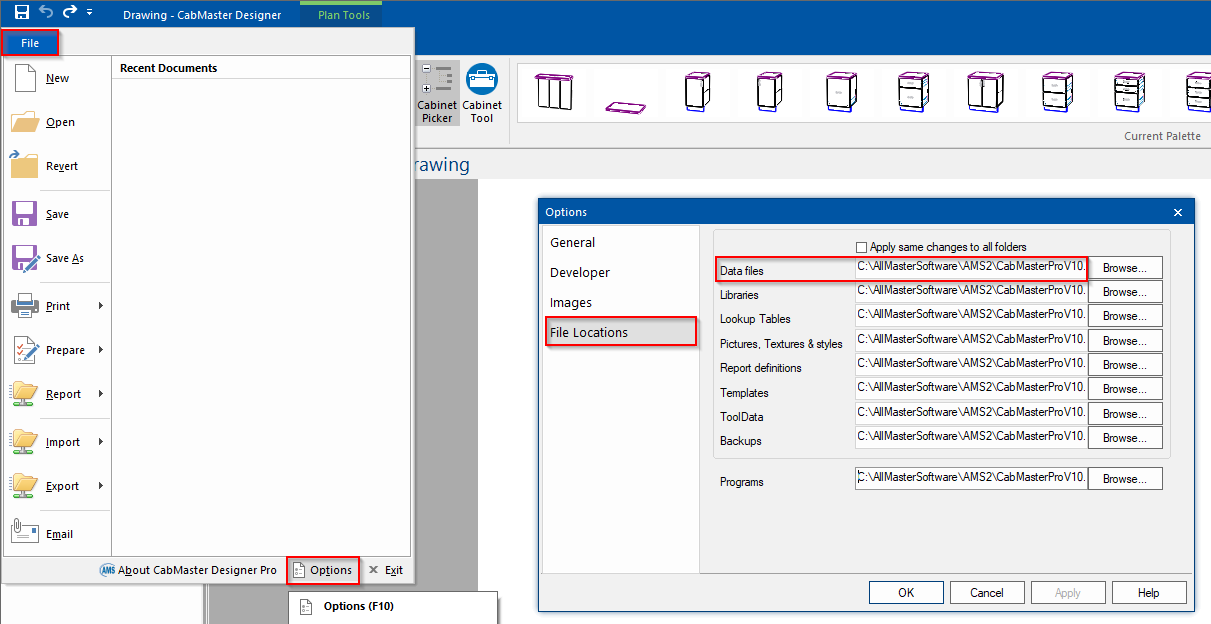Browse for the ToolData folder
1211x624 pixels.
click(x=1125, y=414)
